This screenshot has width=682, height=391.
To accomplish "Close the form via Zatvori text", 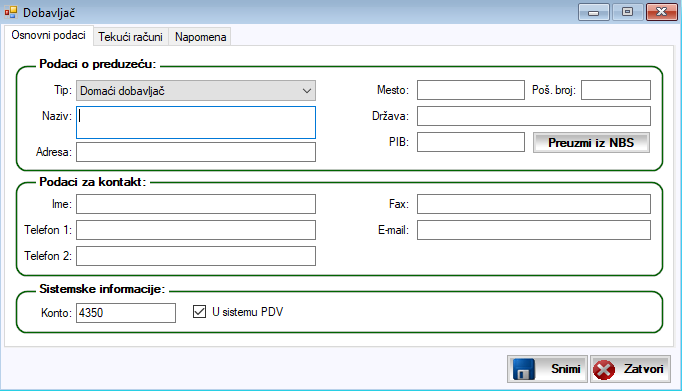I will click(643, 369).
